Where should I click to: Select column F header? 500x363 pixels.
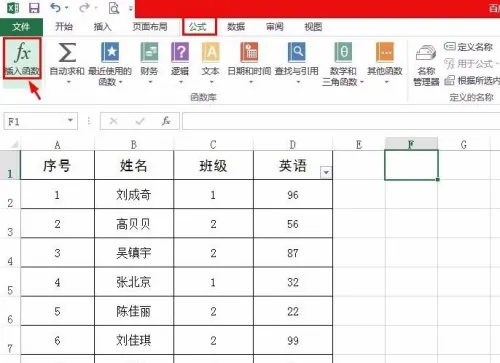point(411,144)
